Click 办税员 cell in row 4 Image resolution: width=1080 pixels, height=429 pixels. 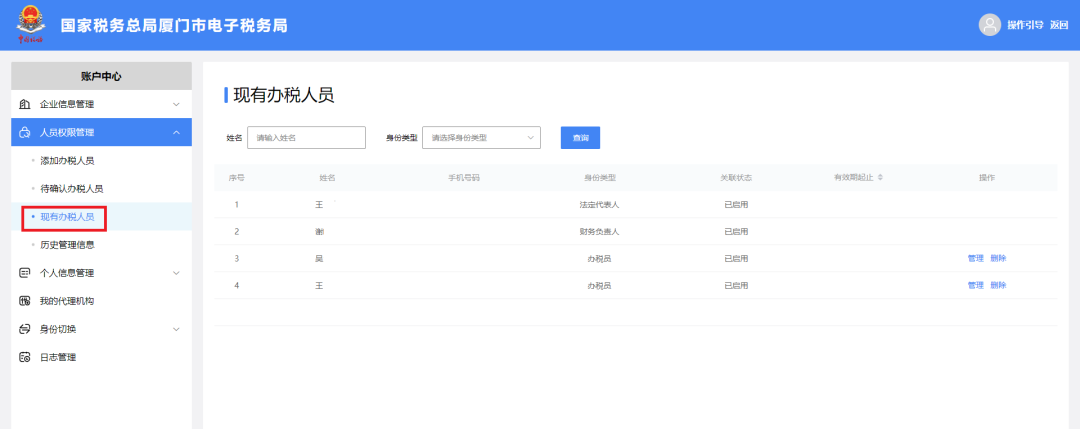click(x=599, y=286)
